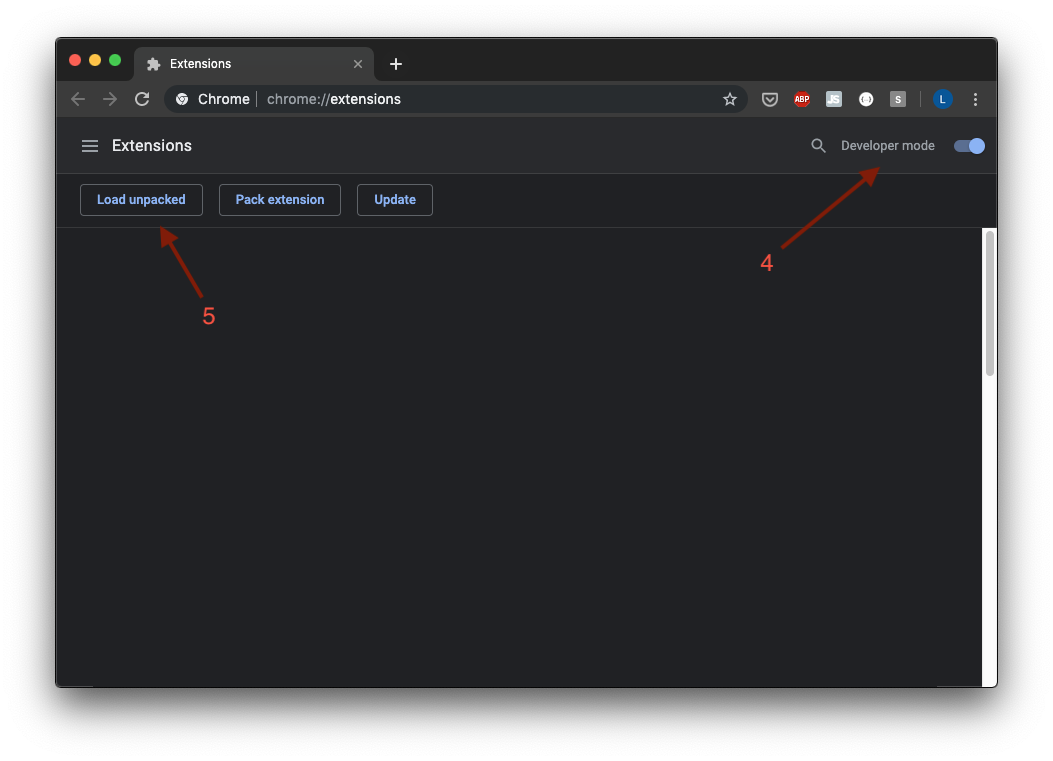The height and width of the screenshot is (761, 1053).
Task: Click the Chrome security shield in the address bar
Action: tap(181, 99)
